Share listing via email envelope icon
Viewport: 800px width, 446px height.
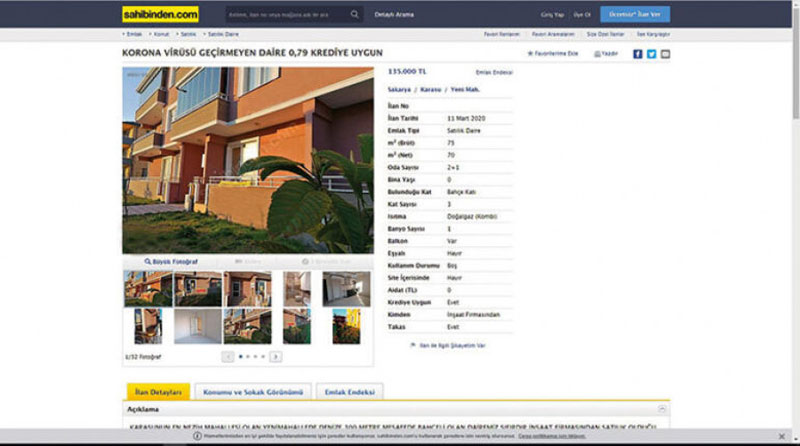pyautogui.click(x=666, y=54)
